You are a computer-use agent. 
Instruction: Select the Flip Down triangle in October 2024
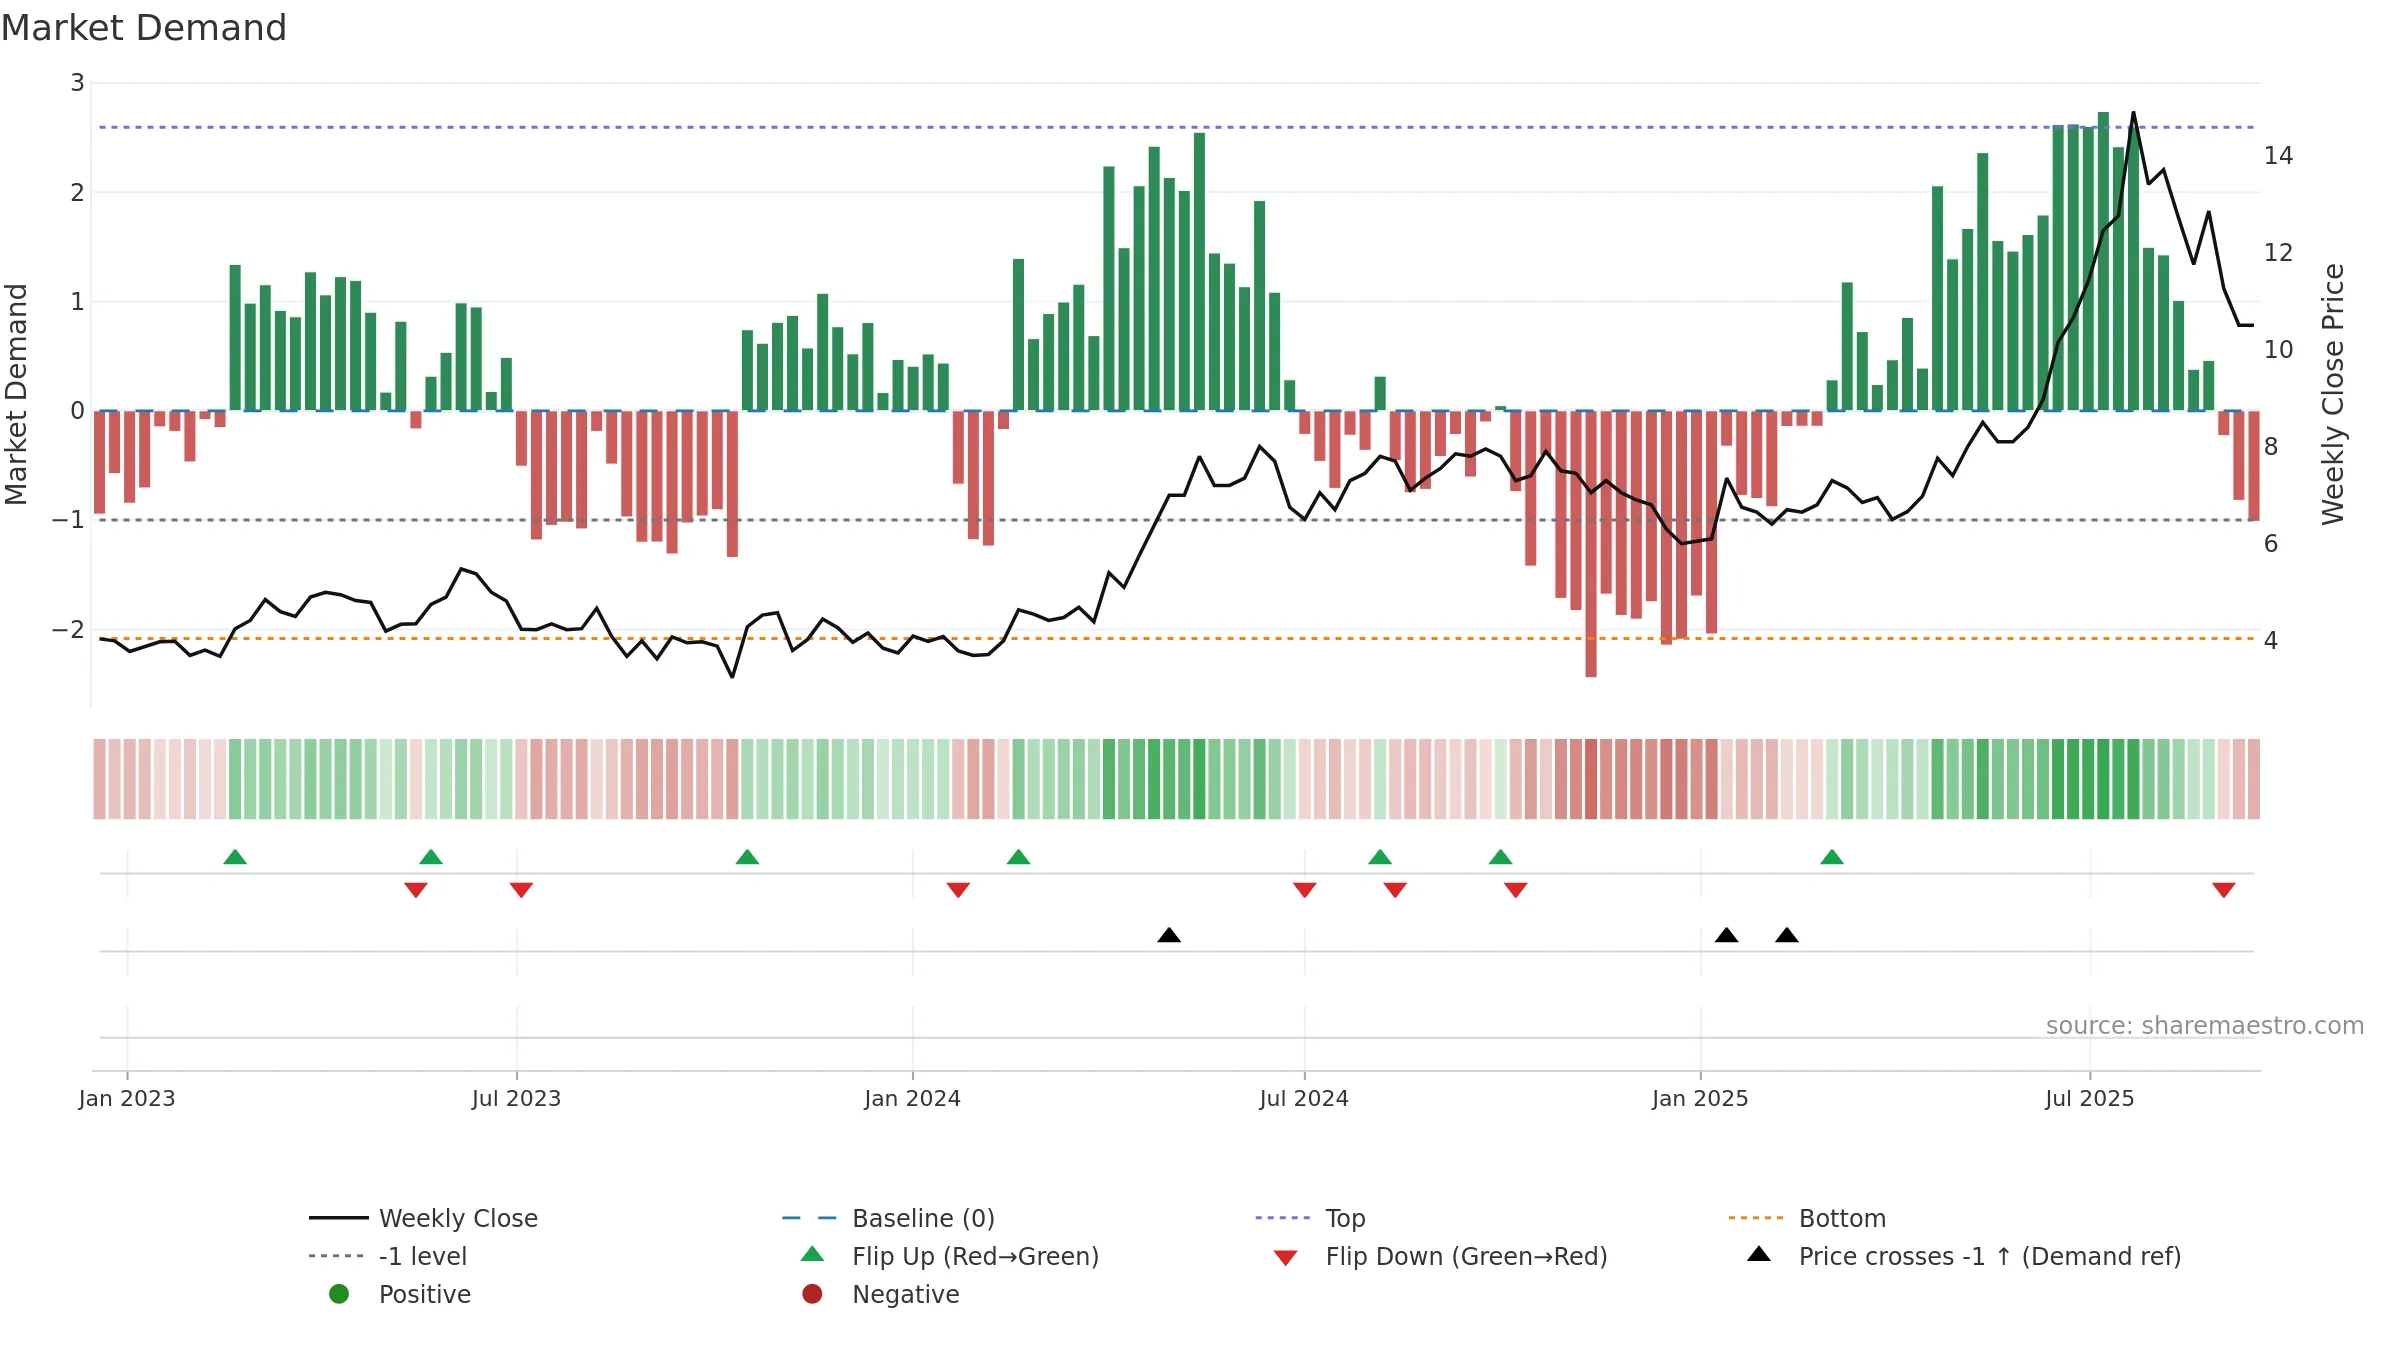[1515, 890]
